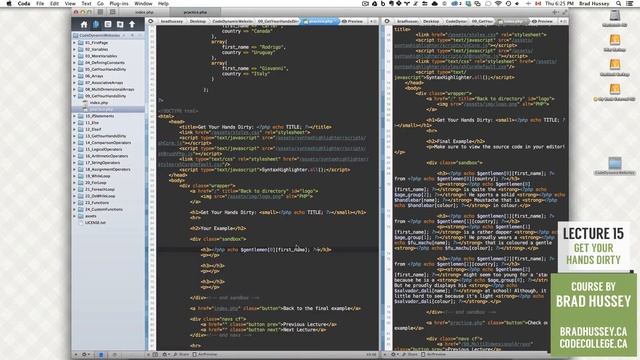Open the Plug-ins menu
Screen dimensions: 640x360
tap(119, 3)
